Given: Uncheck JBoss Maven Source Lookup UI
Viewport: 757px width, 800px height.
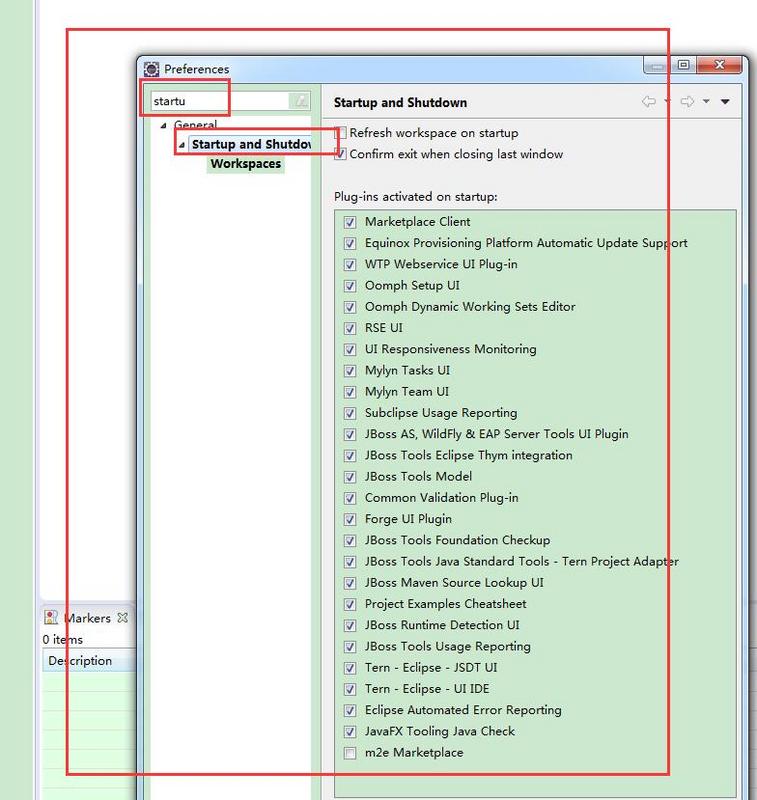Looking at the screenshot, I should 350,583.
